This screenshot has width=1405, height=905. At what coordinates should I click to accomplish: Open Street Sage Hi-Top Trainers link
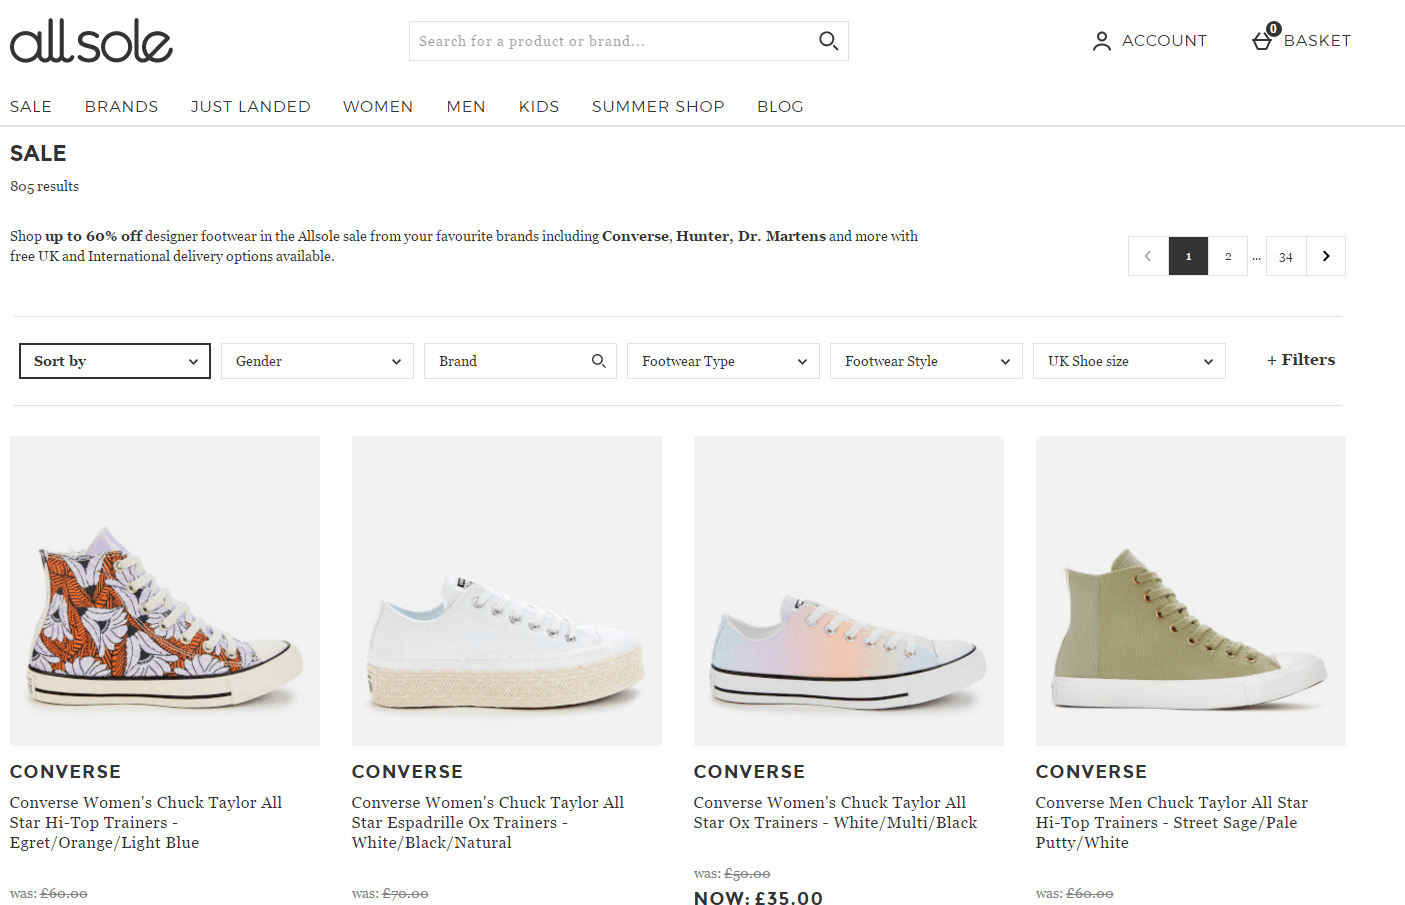pyautogui.click(x=1172, y=823)
